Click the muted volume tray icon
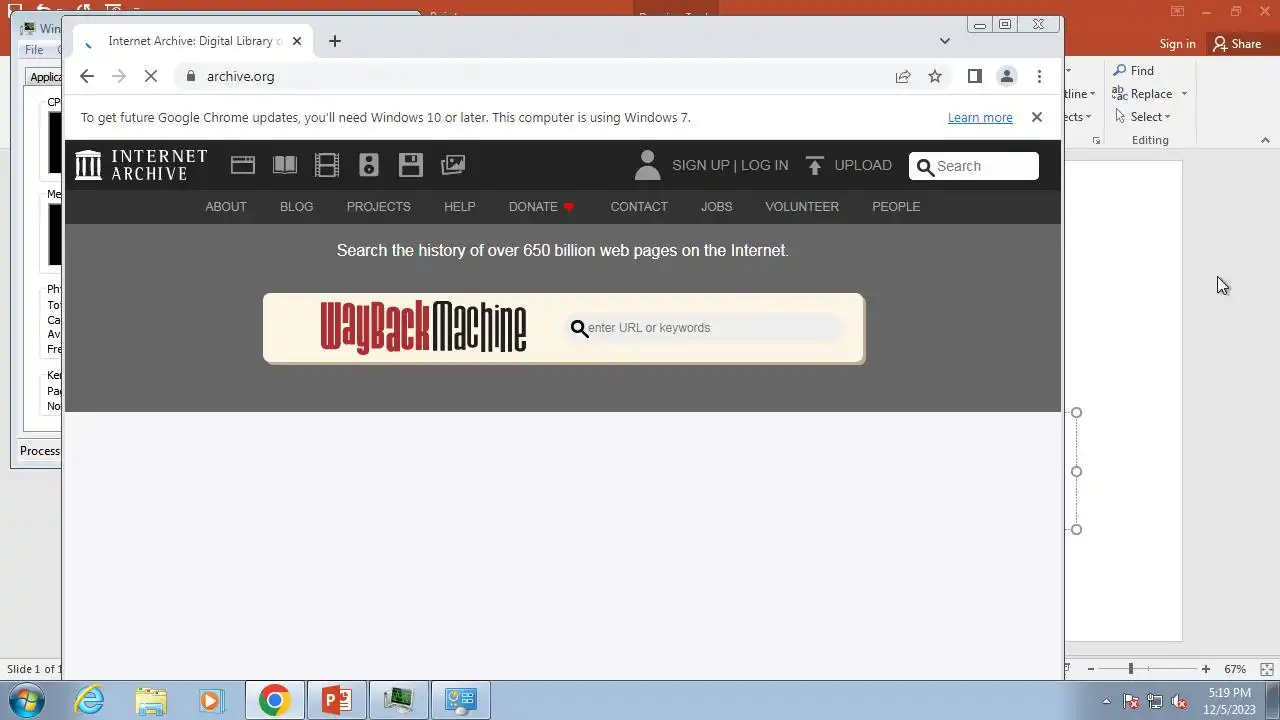The width and height of the screenshot is (1280, 720). 1180,701
